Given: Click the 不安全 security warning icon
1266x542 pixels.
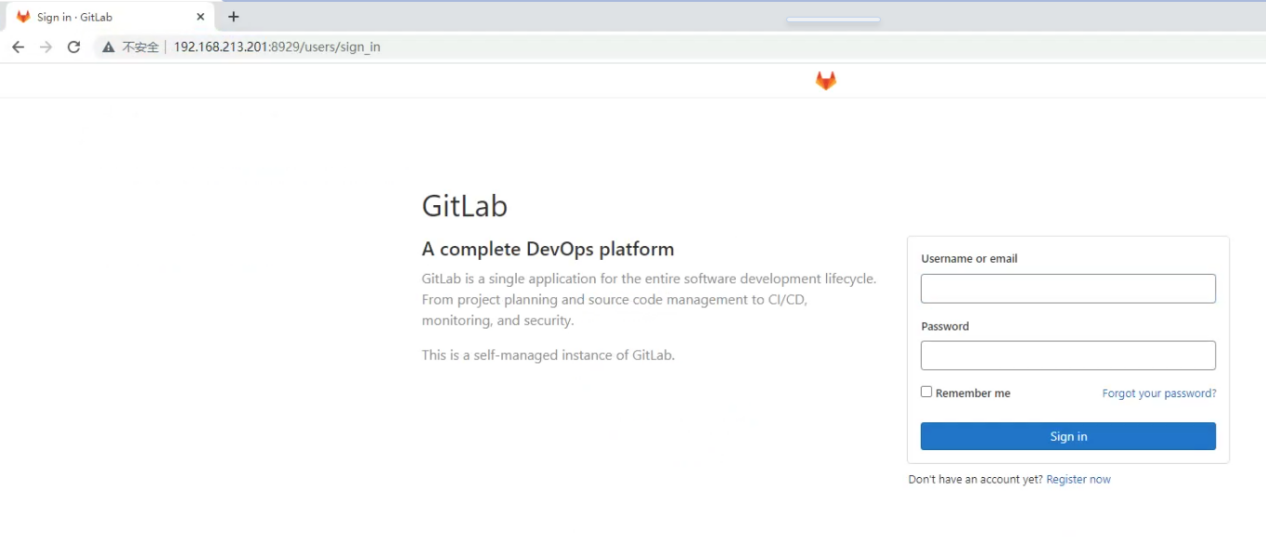Looking at the screenshot, I should tap(109, 47).
